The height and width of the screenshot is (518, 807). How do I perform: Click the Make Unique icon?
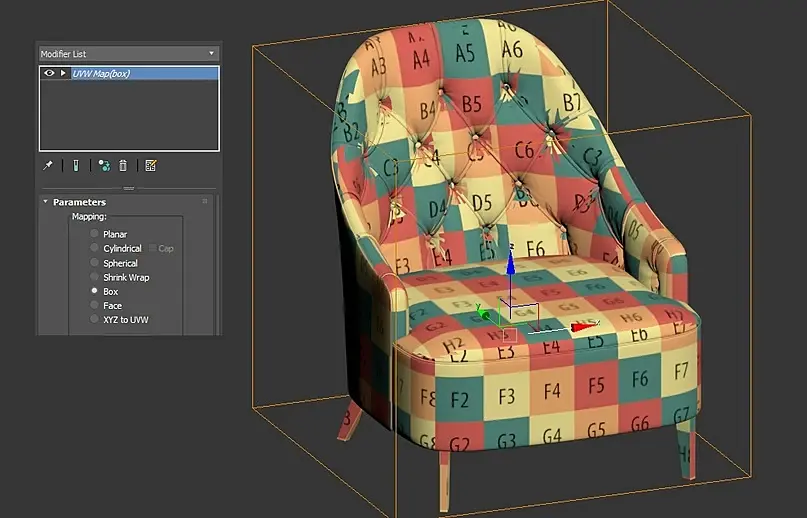(104, 165)
